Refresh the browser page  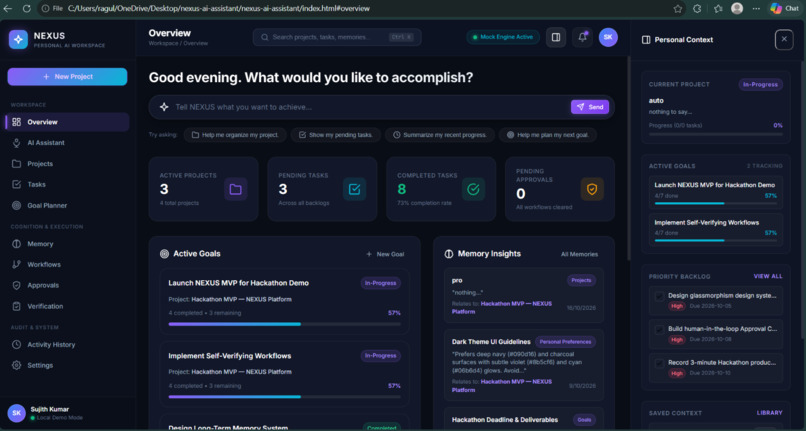coord(26,8)
